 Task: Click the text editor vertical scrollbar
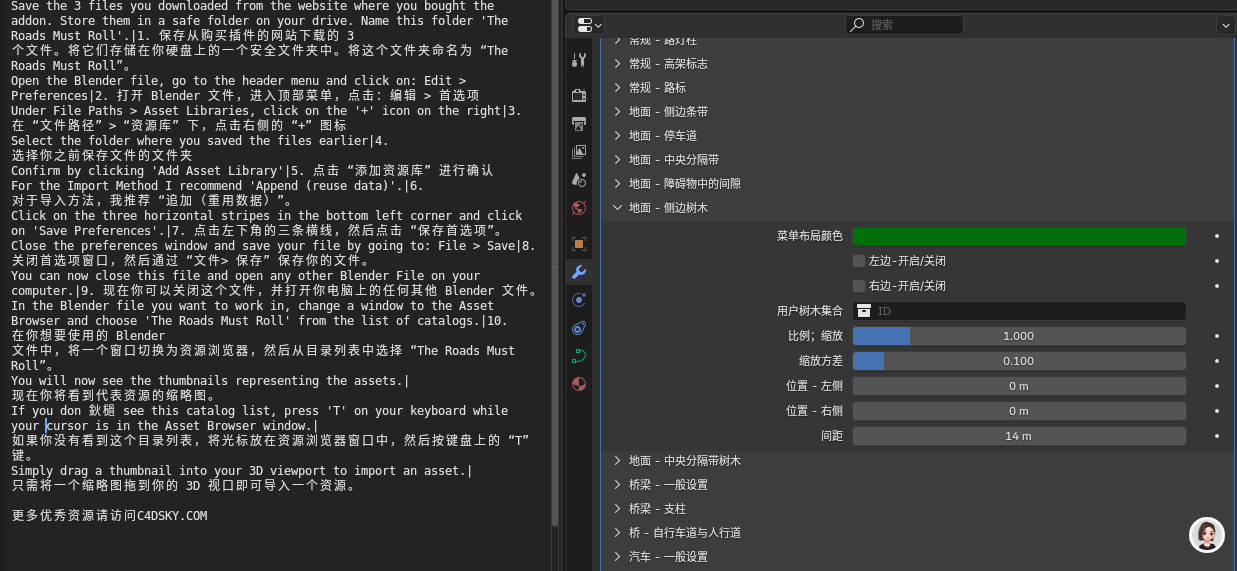coord(555,262)
